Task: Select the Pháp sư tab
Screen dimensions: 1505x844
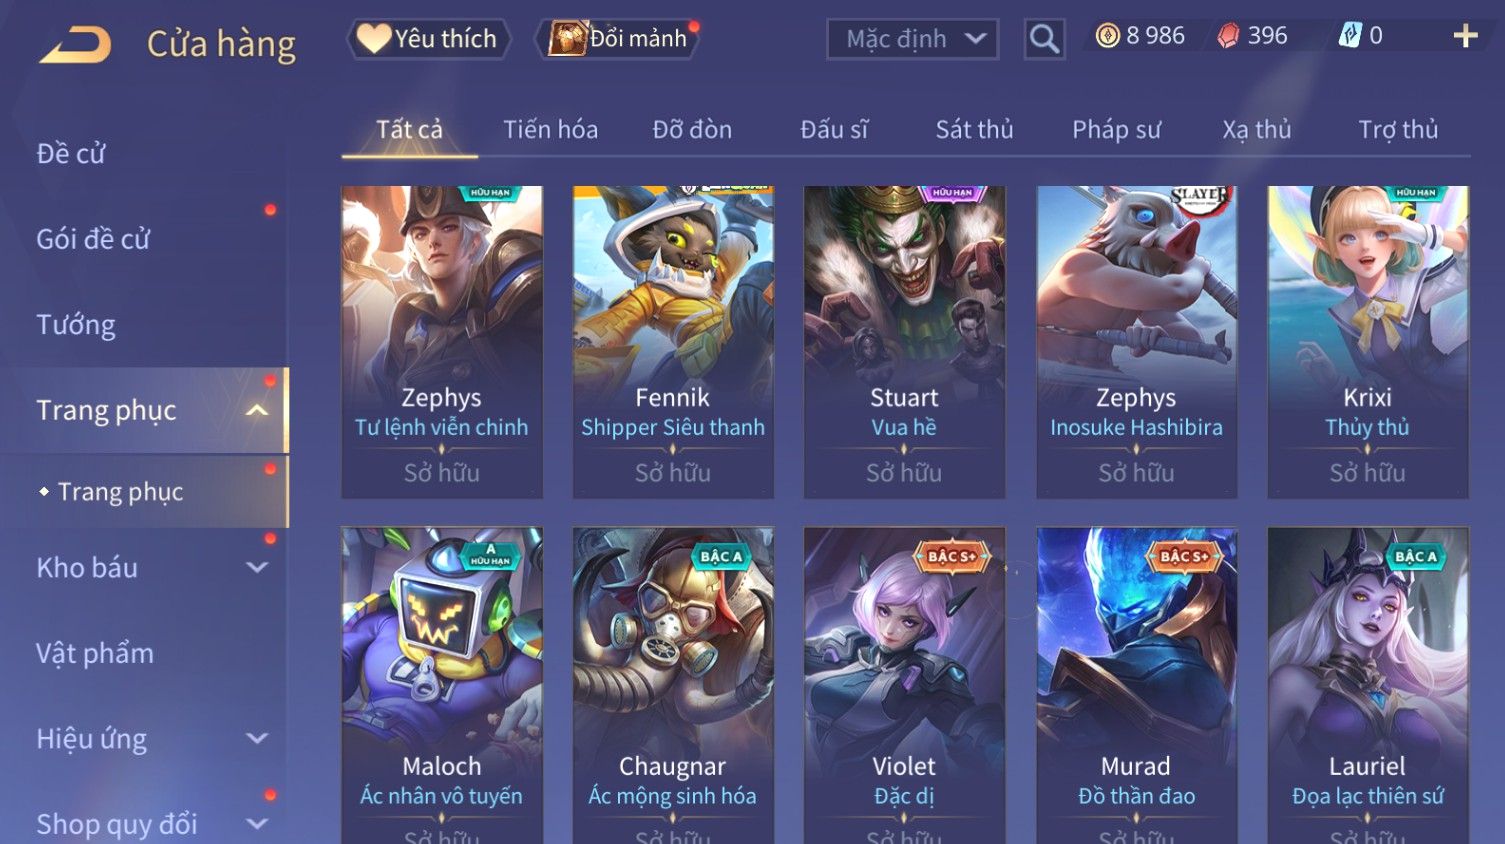Action: [1116, 129]
